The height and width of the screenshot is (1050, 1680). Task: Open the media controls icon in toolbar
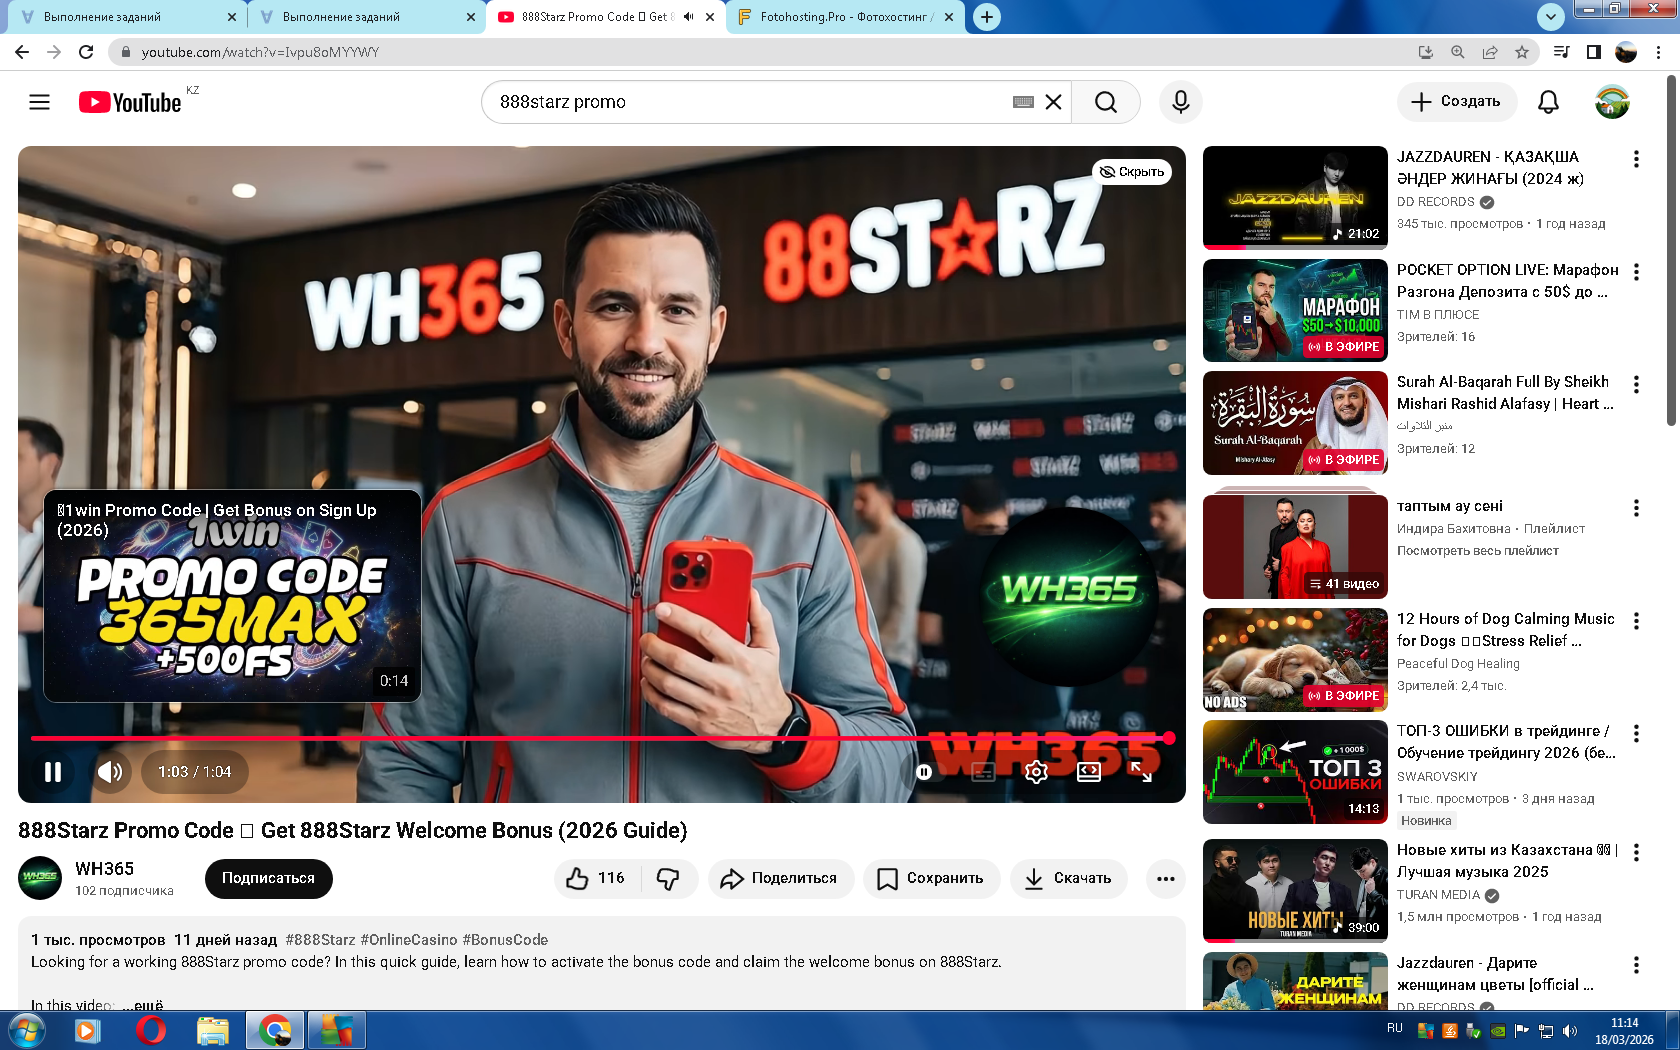(1561, 52)
